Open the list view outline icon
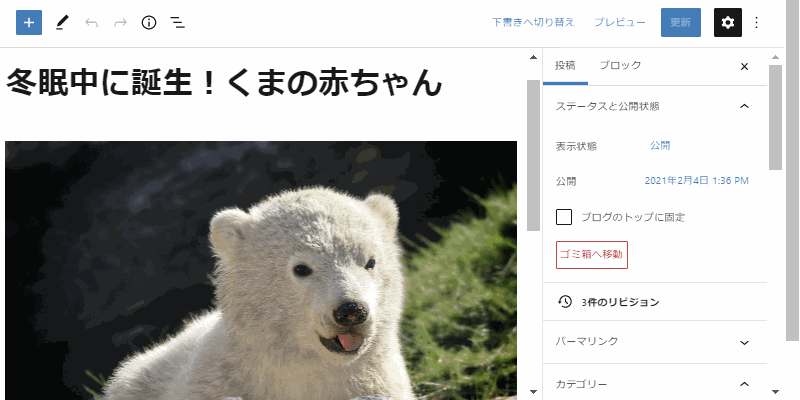The image size is (800, 400). pyautogui.click(x=178, y=22)
